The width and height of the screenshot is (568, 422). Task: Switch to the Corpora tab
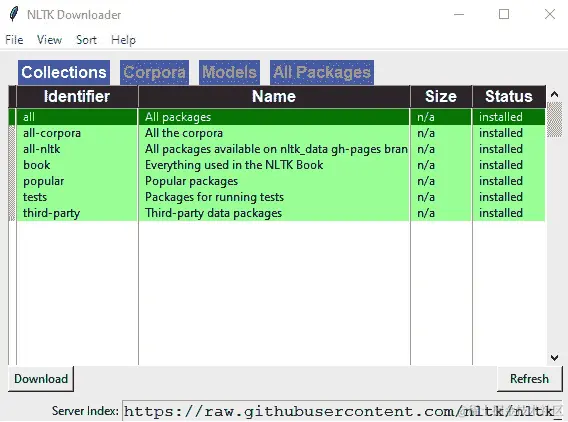click(154, 72)
